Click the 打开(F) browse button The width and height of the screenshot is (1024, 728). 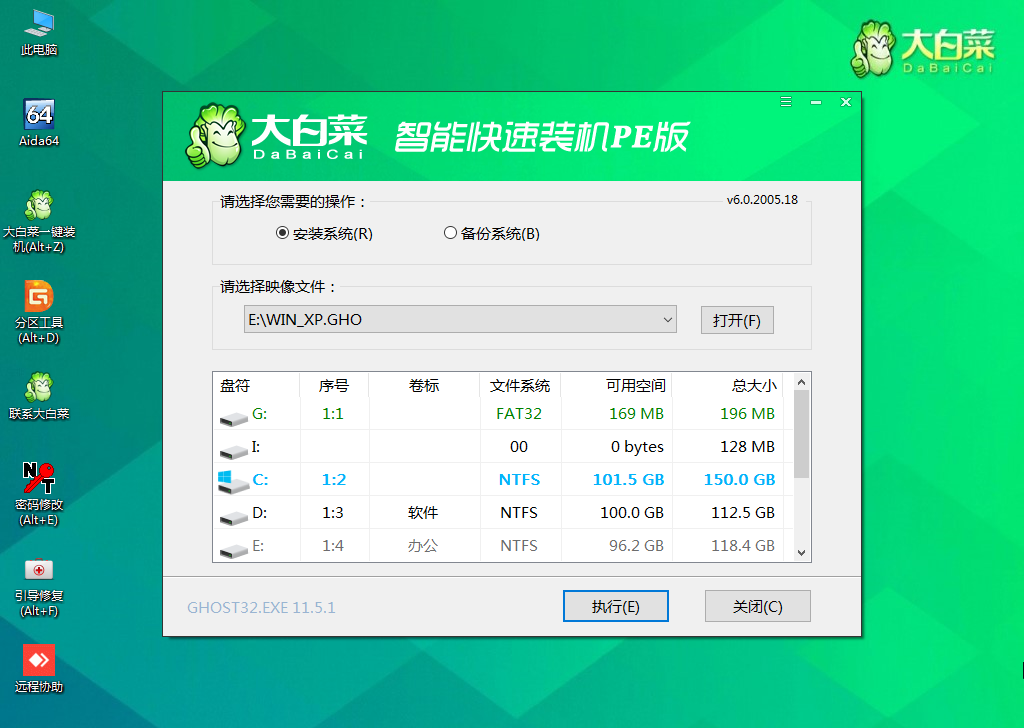pos(737,320)
